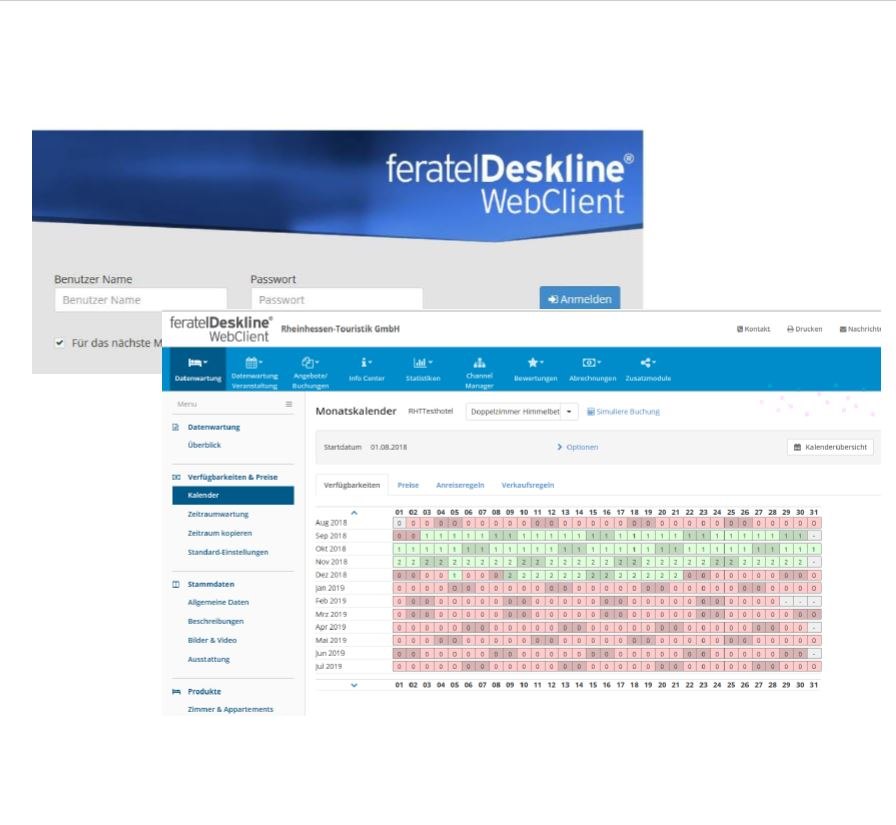Screen dimensions: 896x825
Task: Click the Simuliere Buchung link
Action: pyautogui.click(x=623, y=411)
